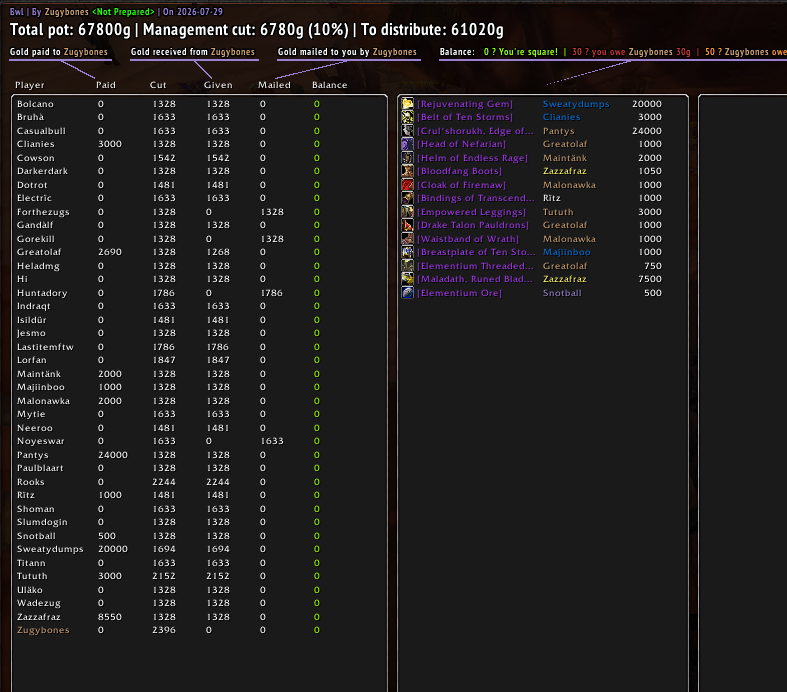Screen dimensions: 787x692
Task: Click the Cloak of Firemaw icon
Action: (408, 185)
